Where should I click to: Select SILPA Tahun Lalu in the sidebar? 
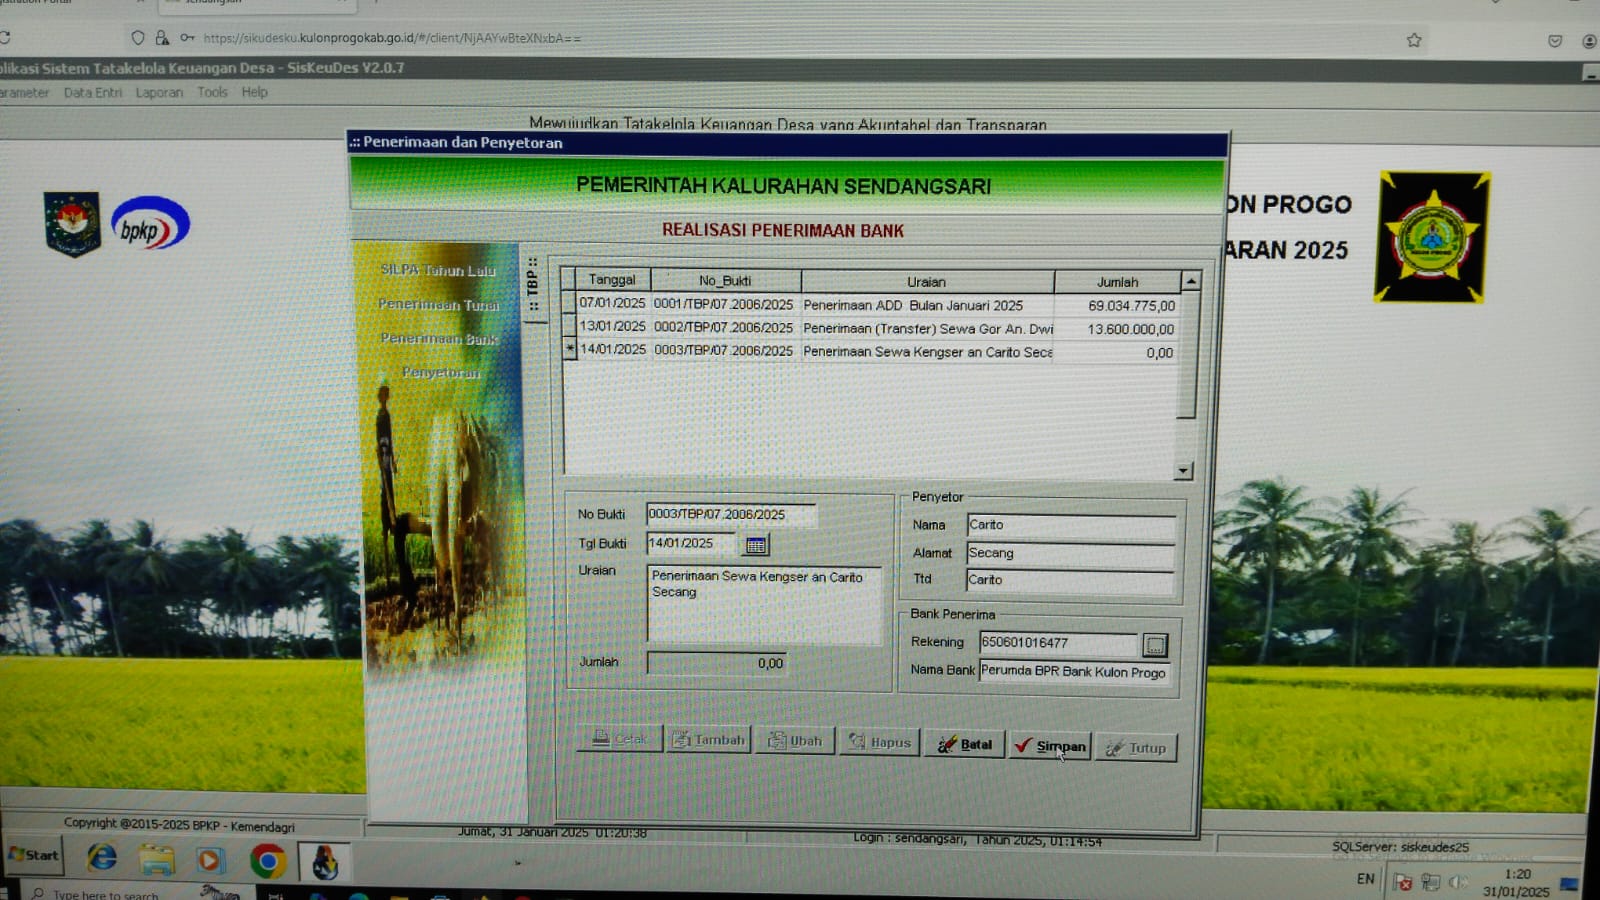438,270
